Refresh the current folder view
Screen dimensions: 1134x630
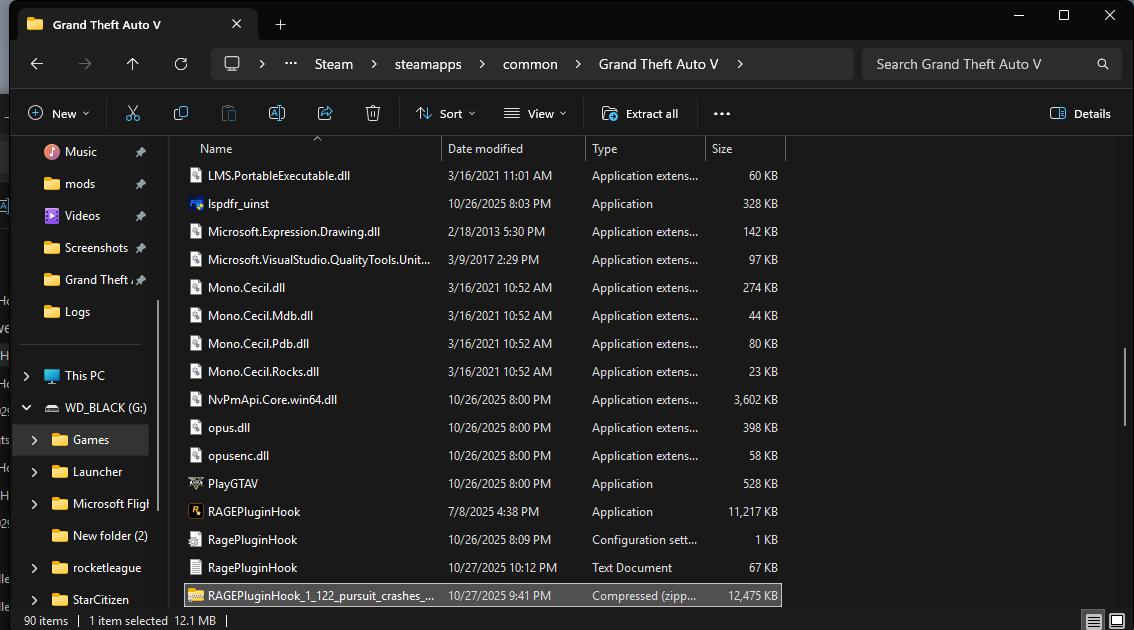[x=181, y=64]
